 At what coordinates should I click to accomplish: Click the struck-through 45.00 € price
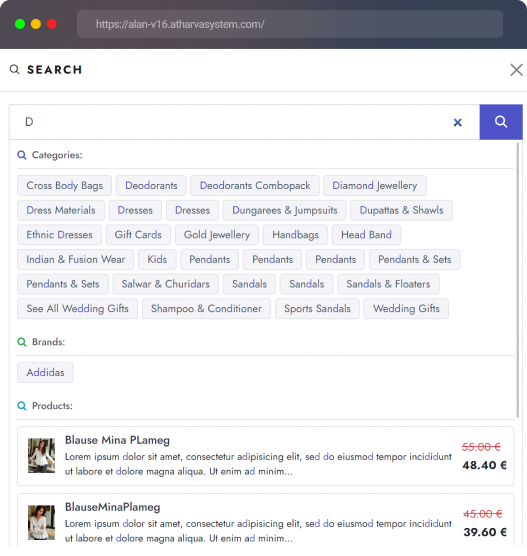(x=483, y=514)
